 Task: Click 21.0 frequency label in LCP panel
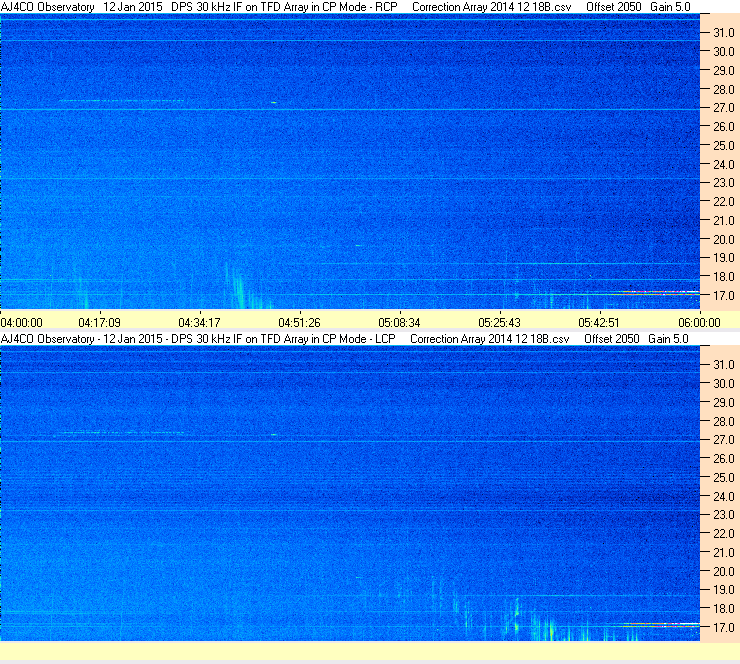click(x=723, y=553)
